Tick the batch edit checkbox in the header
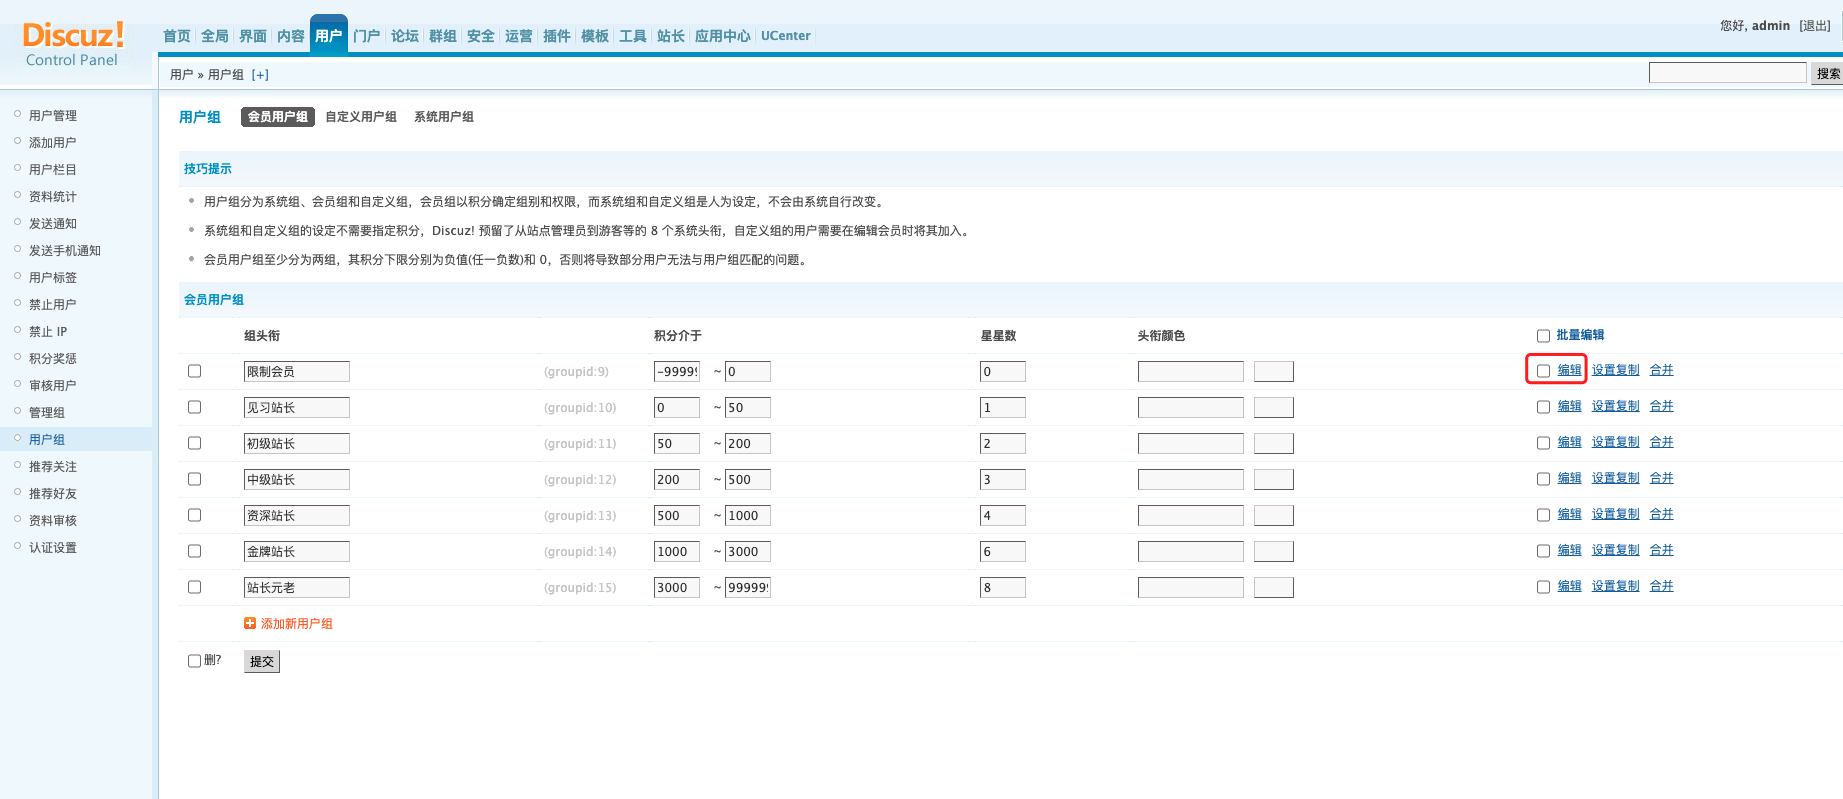The image size is (1843, 799). pos(1543,336)
